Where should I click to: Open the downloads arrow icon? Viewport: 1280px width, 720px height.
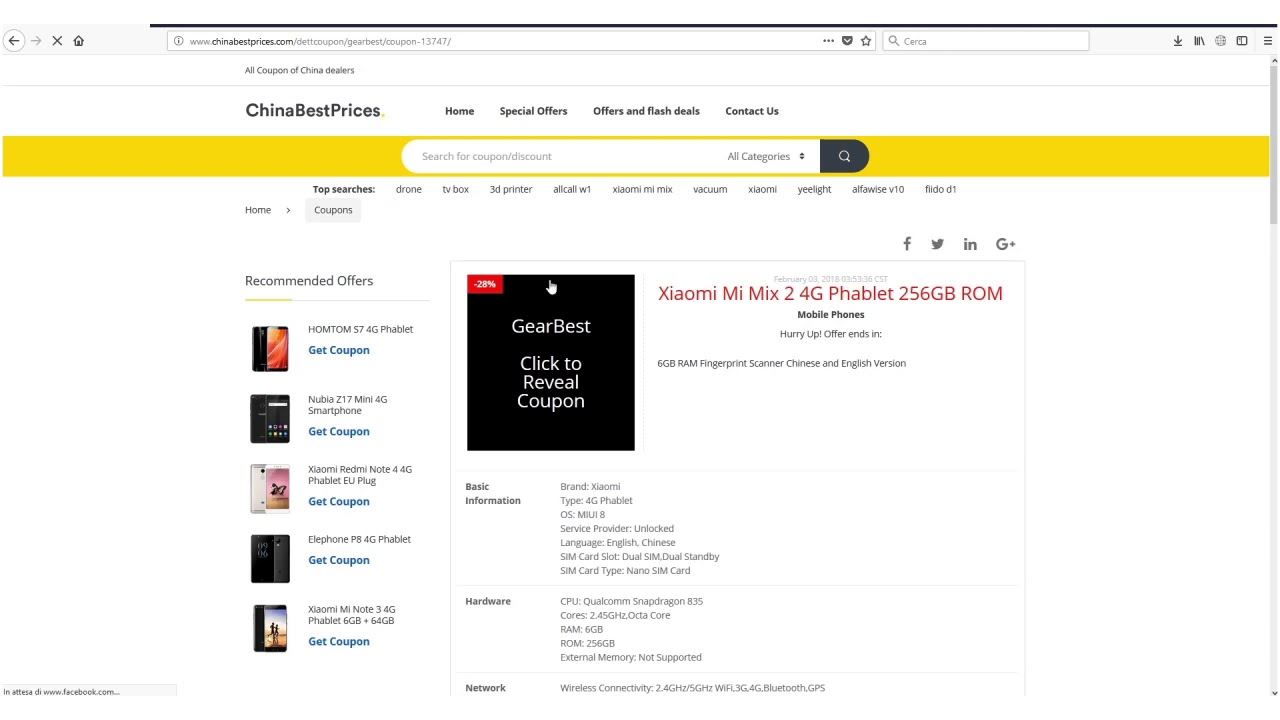(1178, 41)
